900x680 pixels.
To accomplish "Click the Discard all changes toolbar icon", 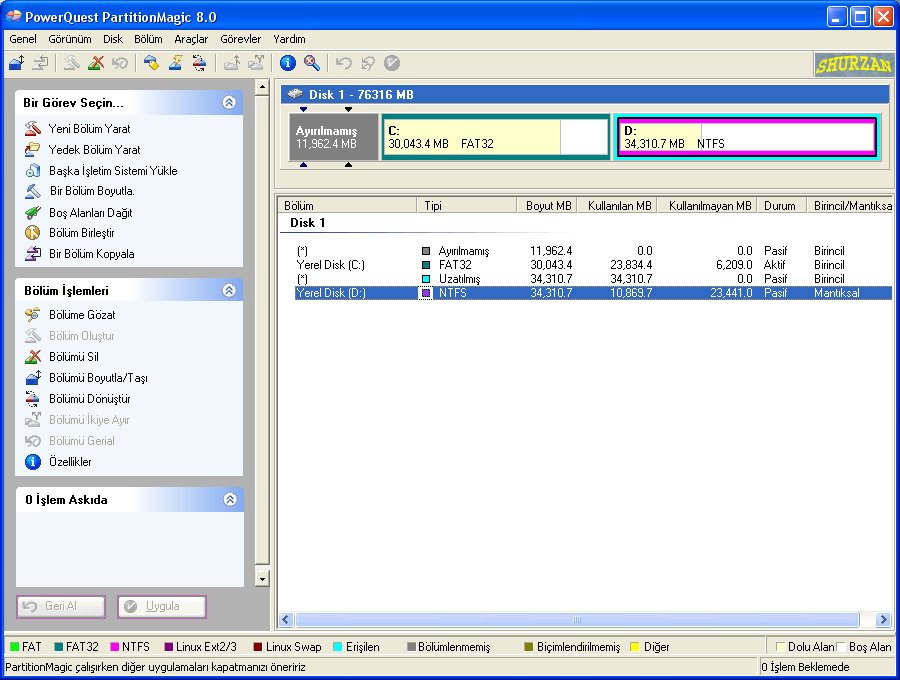I will pos(367,63).
